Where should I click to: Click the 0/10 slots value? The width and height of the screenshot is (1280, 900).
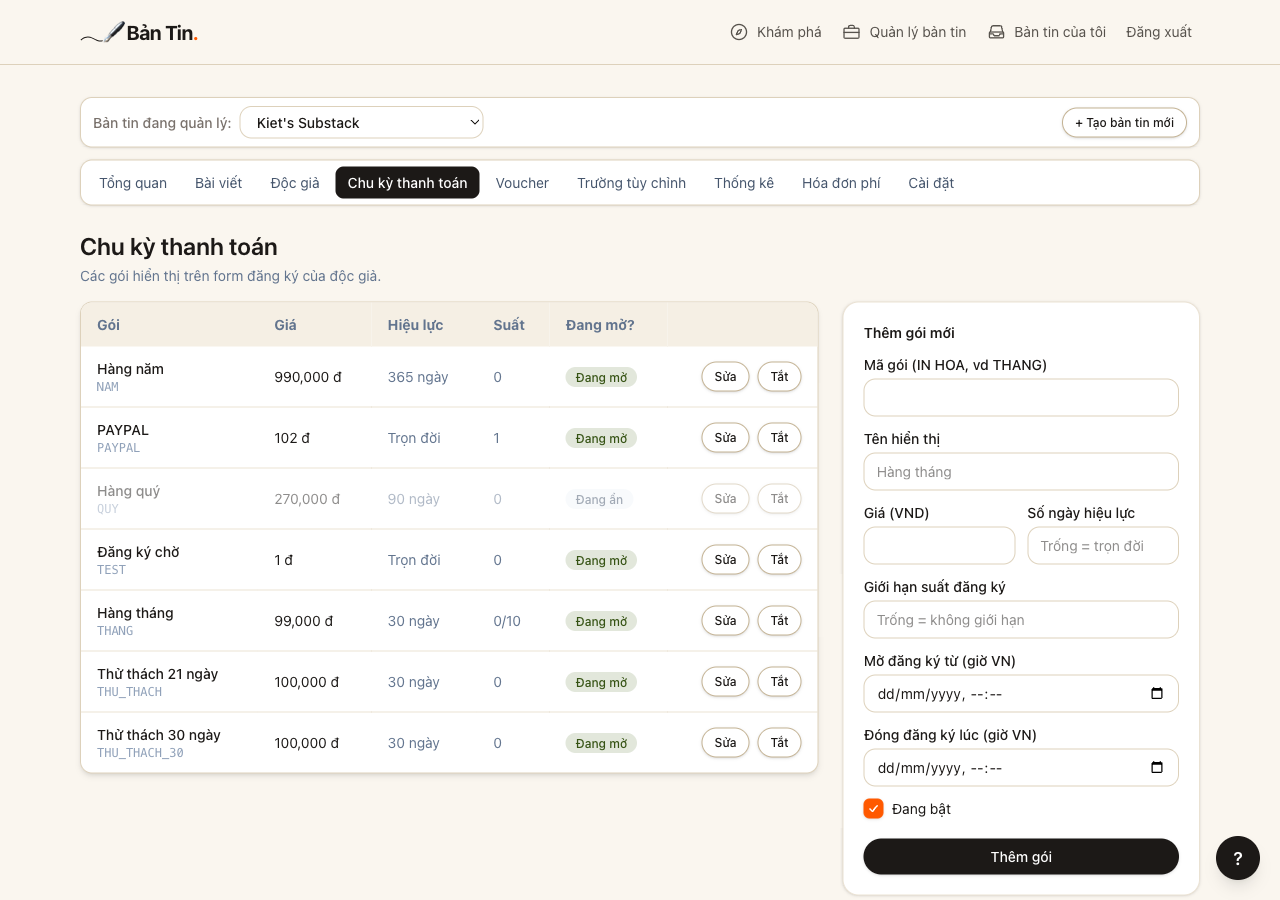tap(507, 621)
